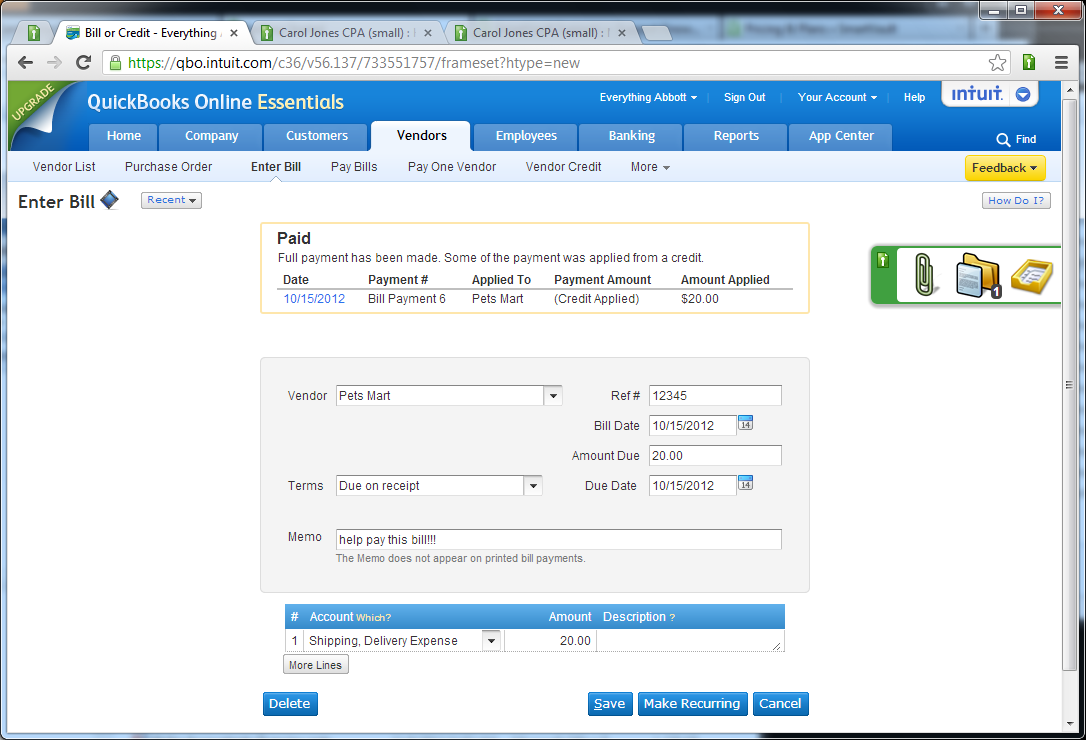Click the Save button
The width and height of the screenshot is (1086, 740).
pyautogui.click(x=609, y=704)
